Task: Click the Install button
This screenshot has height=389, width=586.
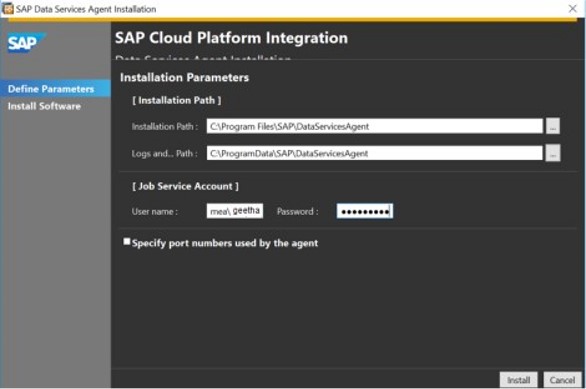Action: point(518,380)
